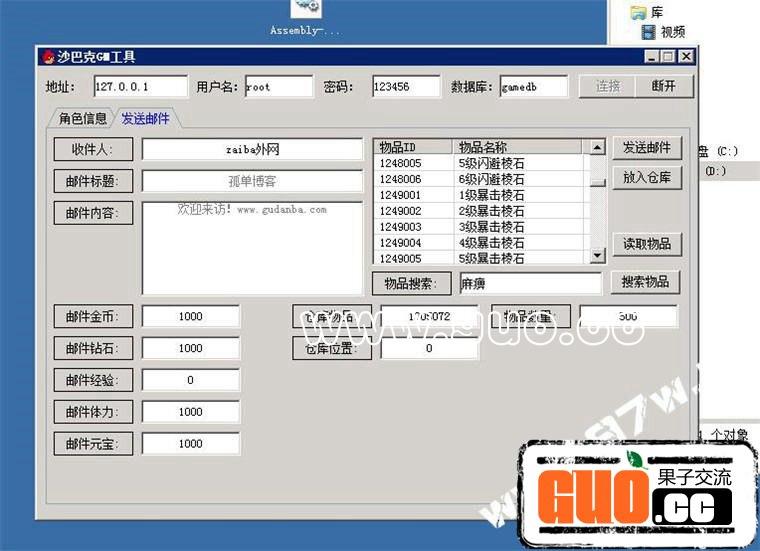Click the 沙巴克GM工具 title bar app icon
Screen dimensions: 760x551
48,57
